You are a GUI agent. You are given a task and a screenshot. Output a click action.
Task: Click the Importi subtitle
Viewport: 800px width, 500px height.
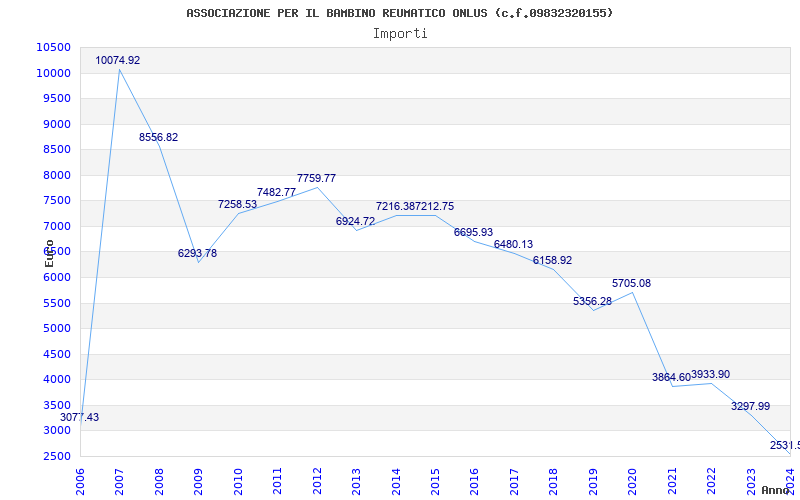(400, 34)
